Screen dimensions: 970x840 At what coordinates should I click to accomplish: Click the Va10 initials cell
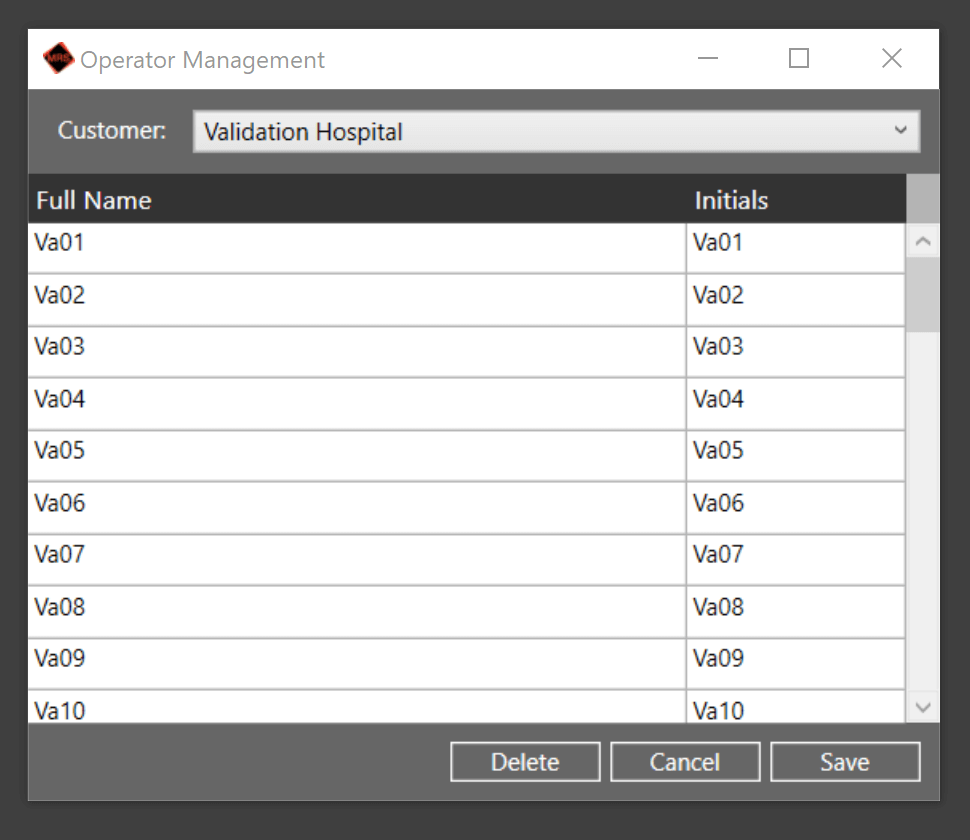(x=795, y=710)
